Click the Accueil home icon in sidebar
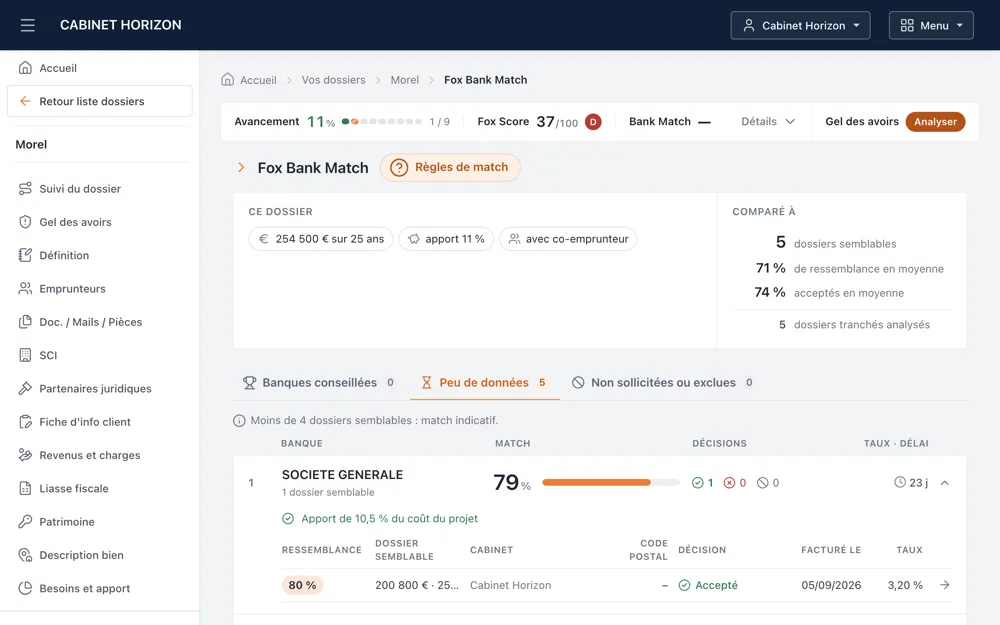 [x=25, y=68]
